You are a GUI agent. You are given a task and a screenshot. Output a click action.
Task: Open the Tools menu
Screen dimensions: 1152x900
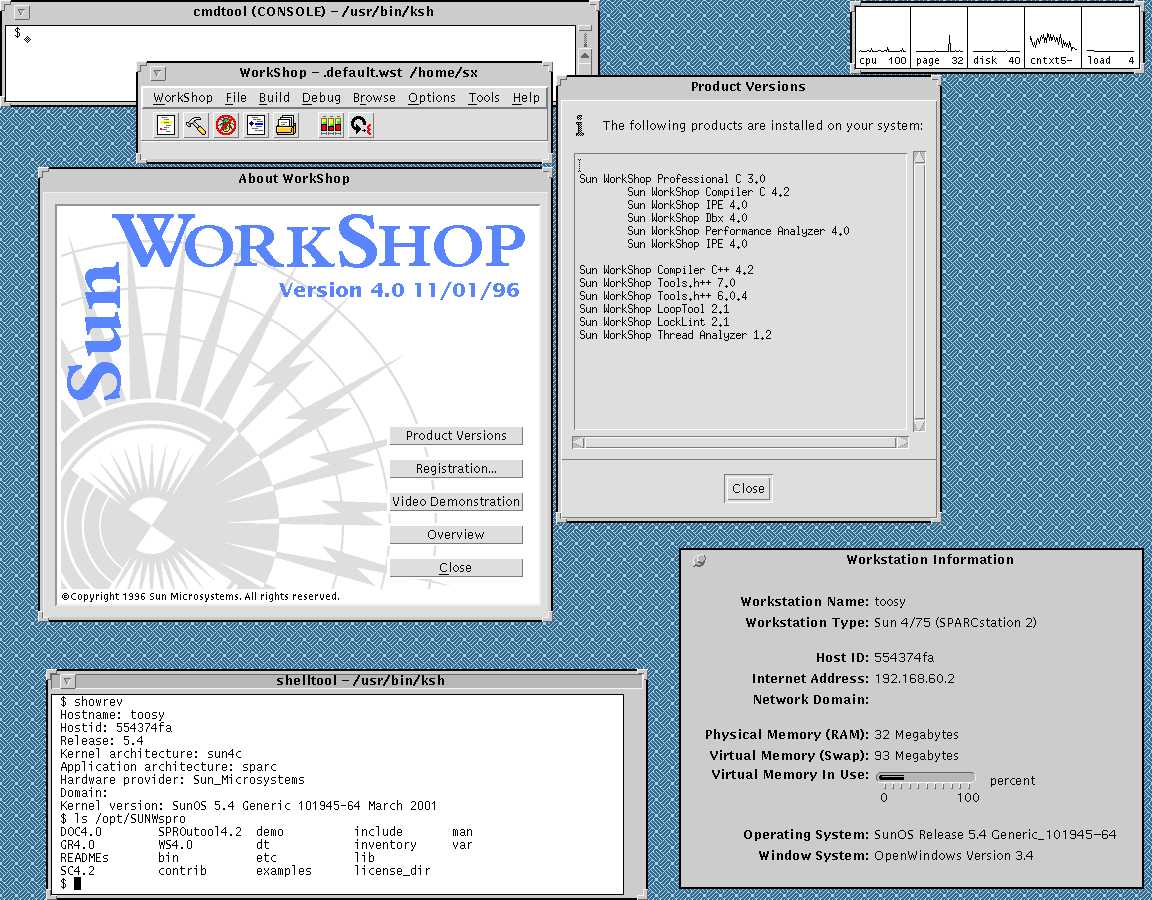[x=484, y=98]
